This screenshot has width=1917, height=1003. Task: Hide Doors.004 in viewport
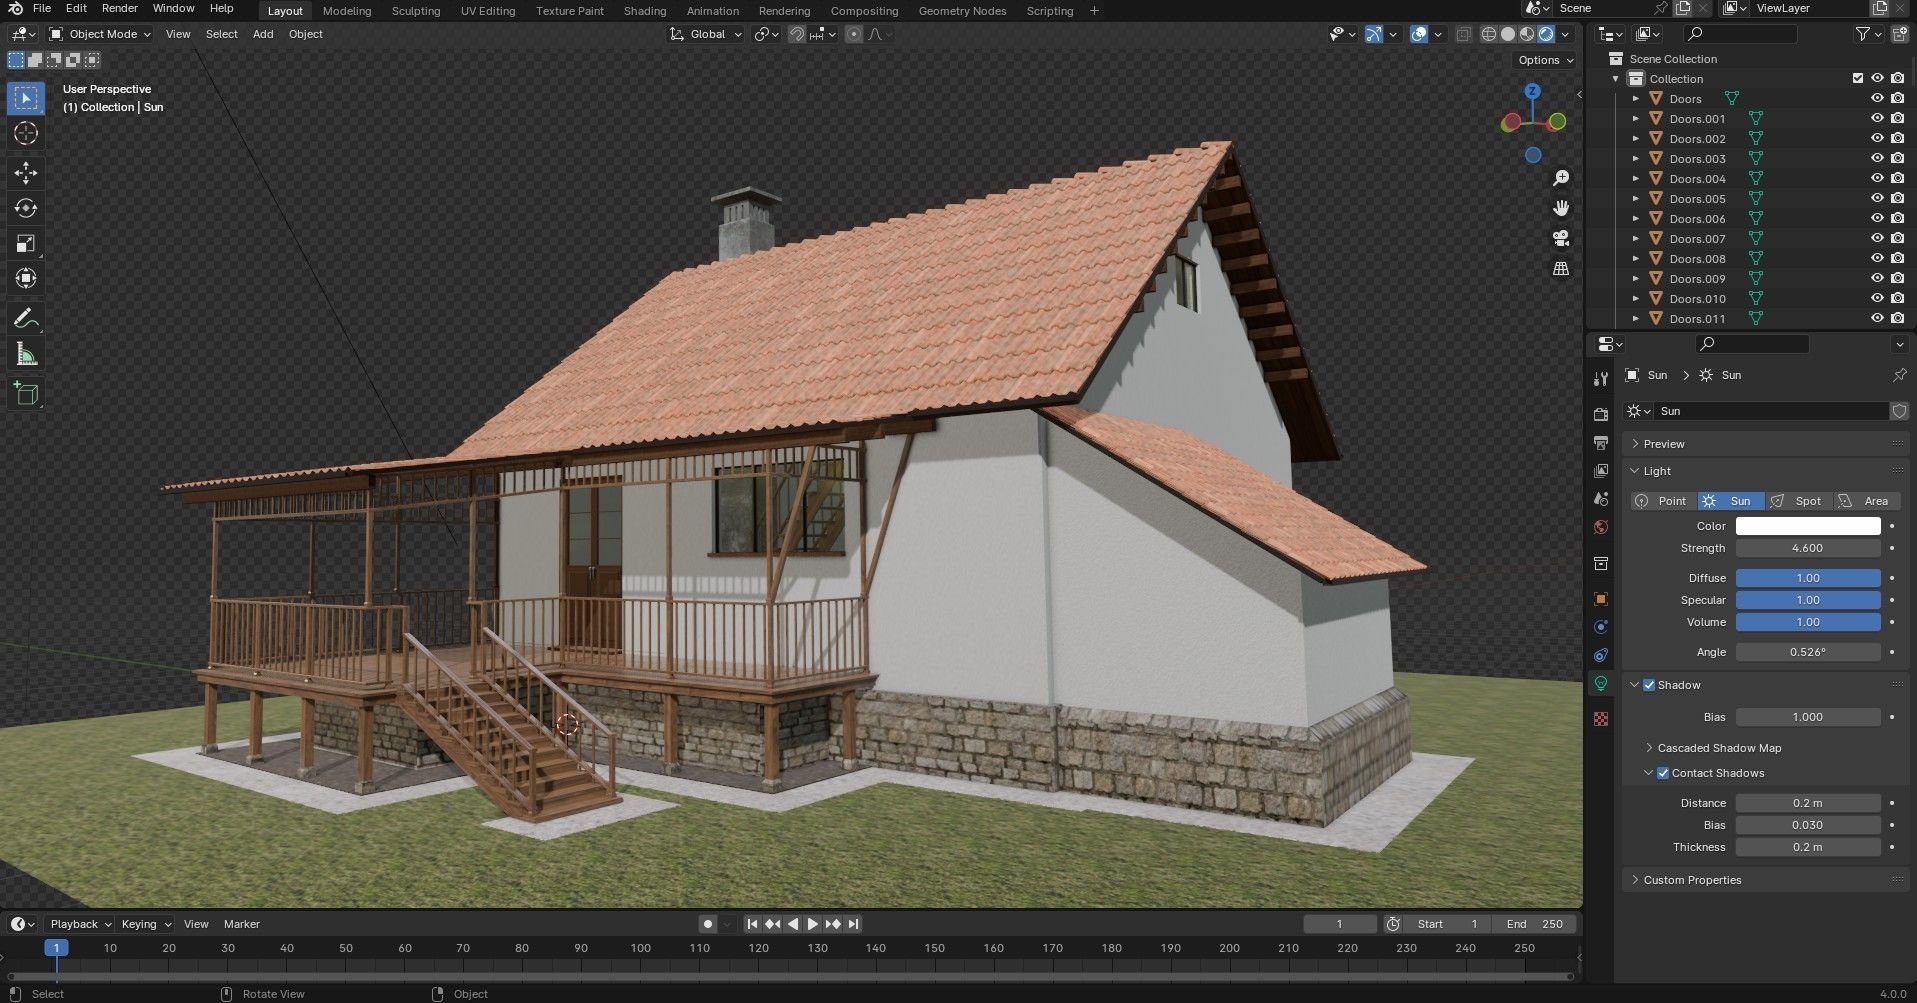click(1877, 178)
